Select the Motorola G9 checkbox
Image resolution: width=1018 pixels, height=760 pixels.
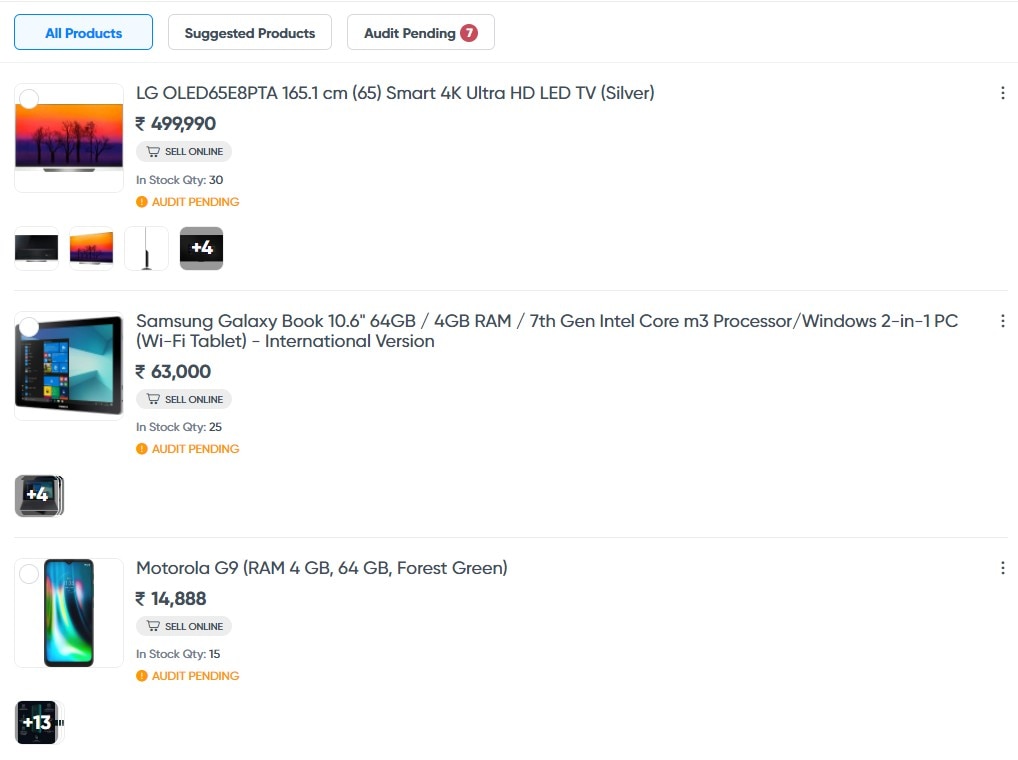click(x=29, y=573)
